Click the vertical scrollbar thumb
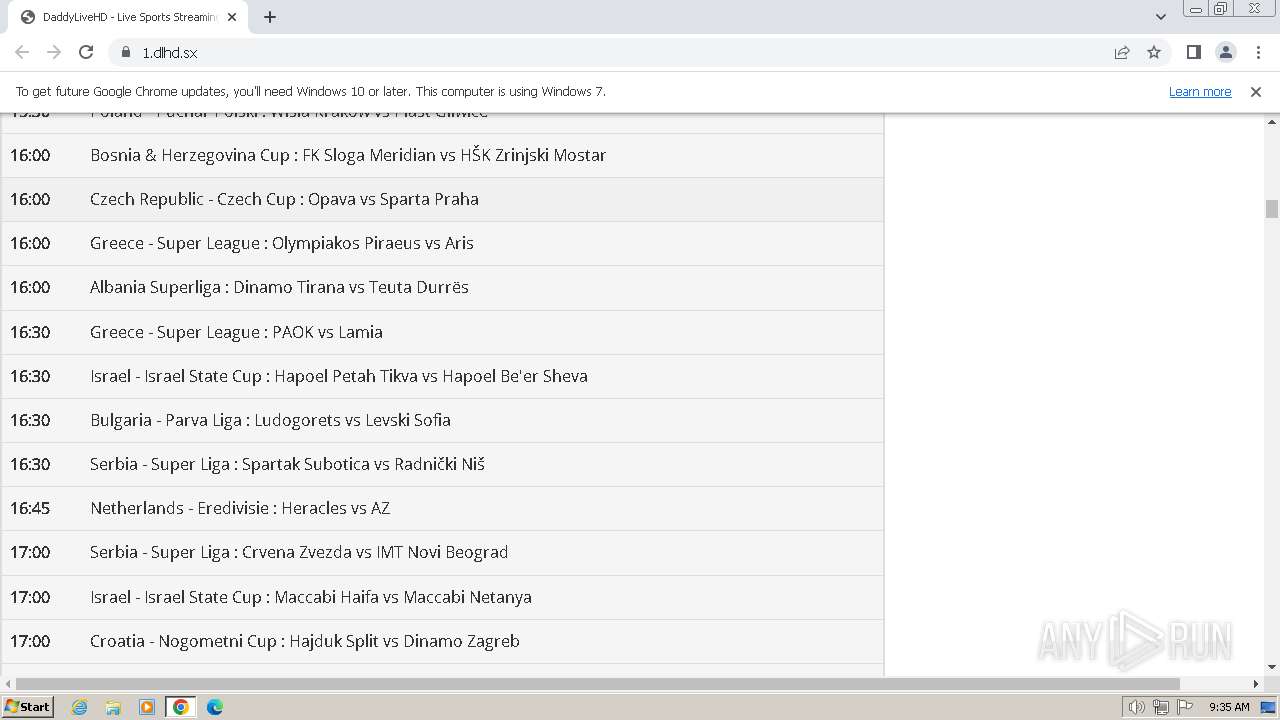This screenshot has width=1280, height=720. [x=1272, y=208]
